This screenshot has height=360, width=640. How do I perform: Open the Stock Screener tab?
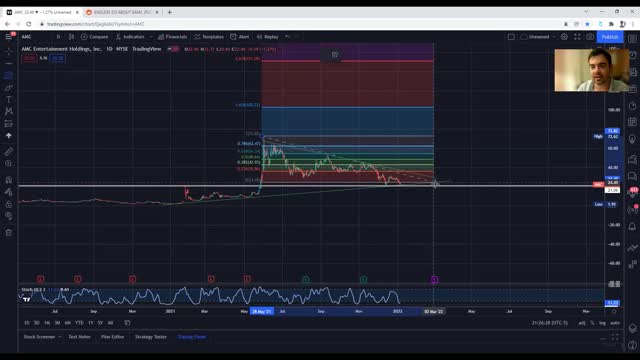point(39,337)
